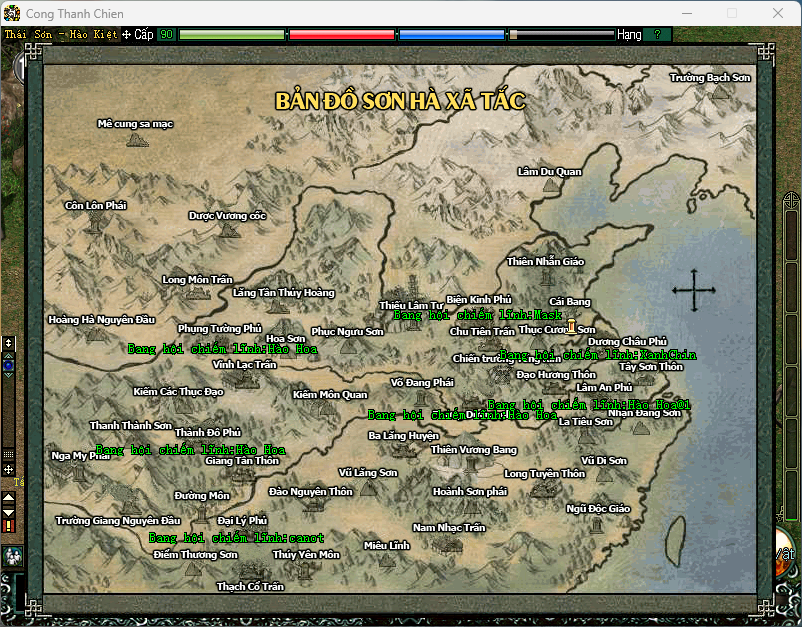
Task: Click the level 90 indicator box
Action: coord(166,35)
